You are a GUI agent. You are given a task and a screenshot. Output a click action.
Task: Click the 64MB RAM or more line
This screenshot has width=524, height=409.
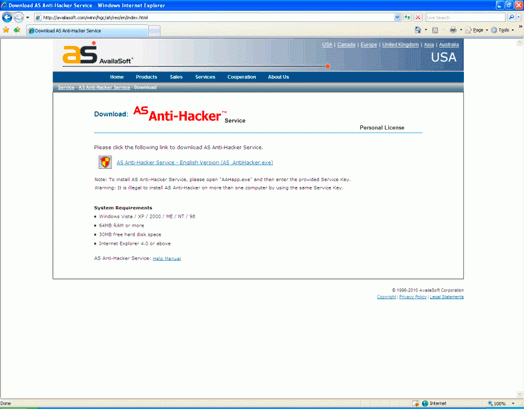122,225
